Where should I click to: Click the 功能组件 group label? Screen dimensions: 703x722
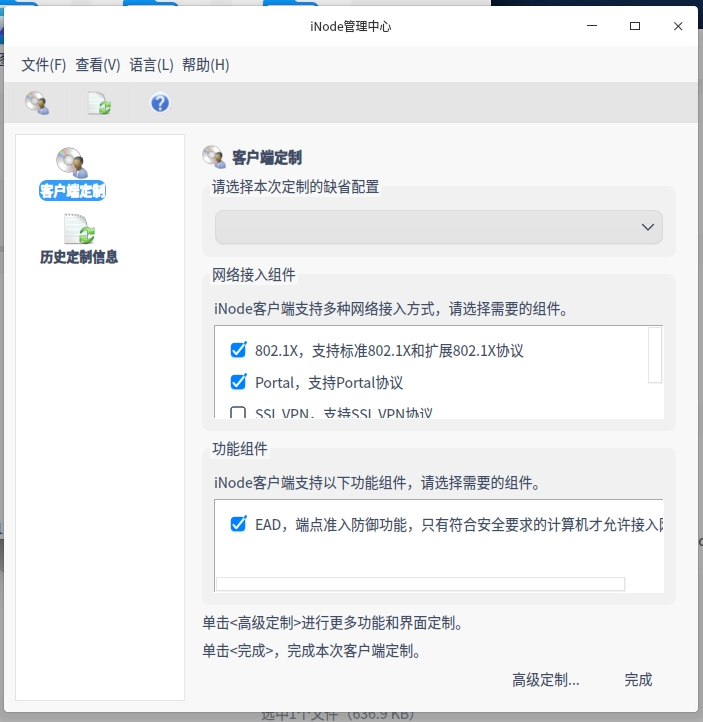click(240, 448)
